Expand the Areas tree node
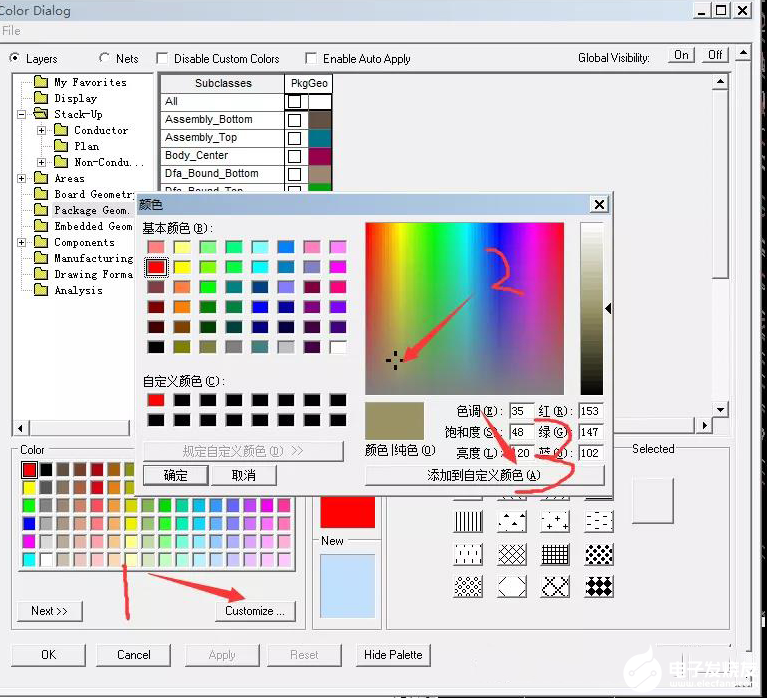 [22, 178]
